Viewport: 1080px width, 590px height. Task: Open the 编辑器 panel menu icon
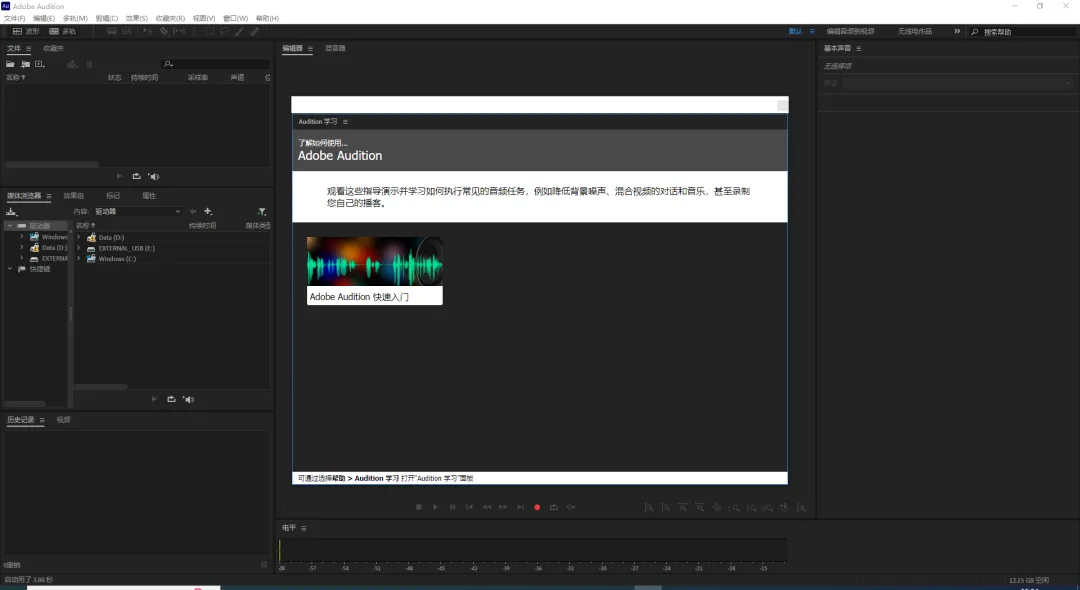[310, 49]
